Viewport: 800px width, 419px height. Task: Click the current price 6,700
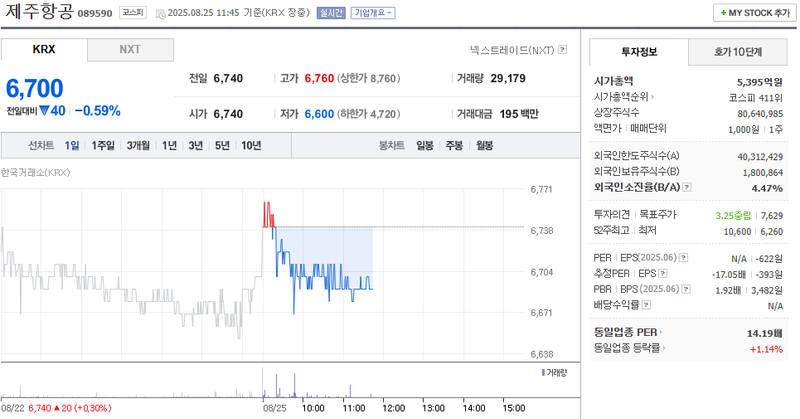(x=35, y=88)
